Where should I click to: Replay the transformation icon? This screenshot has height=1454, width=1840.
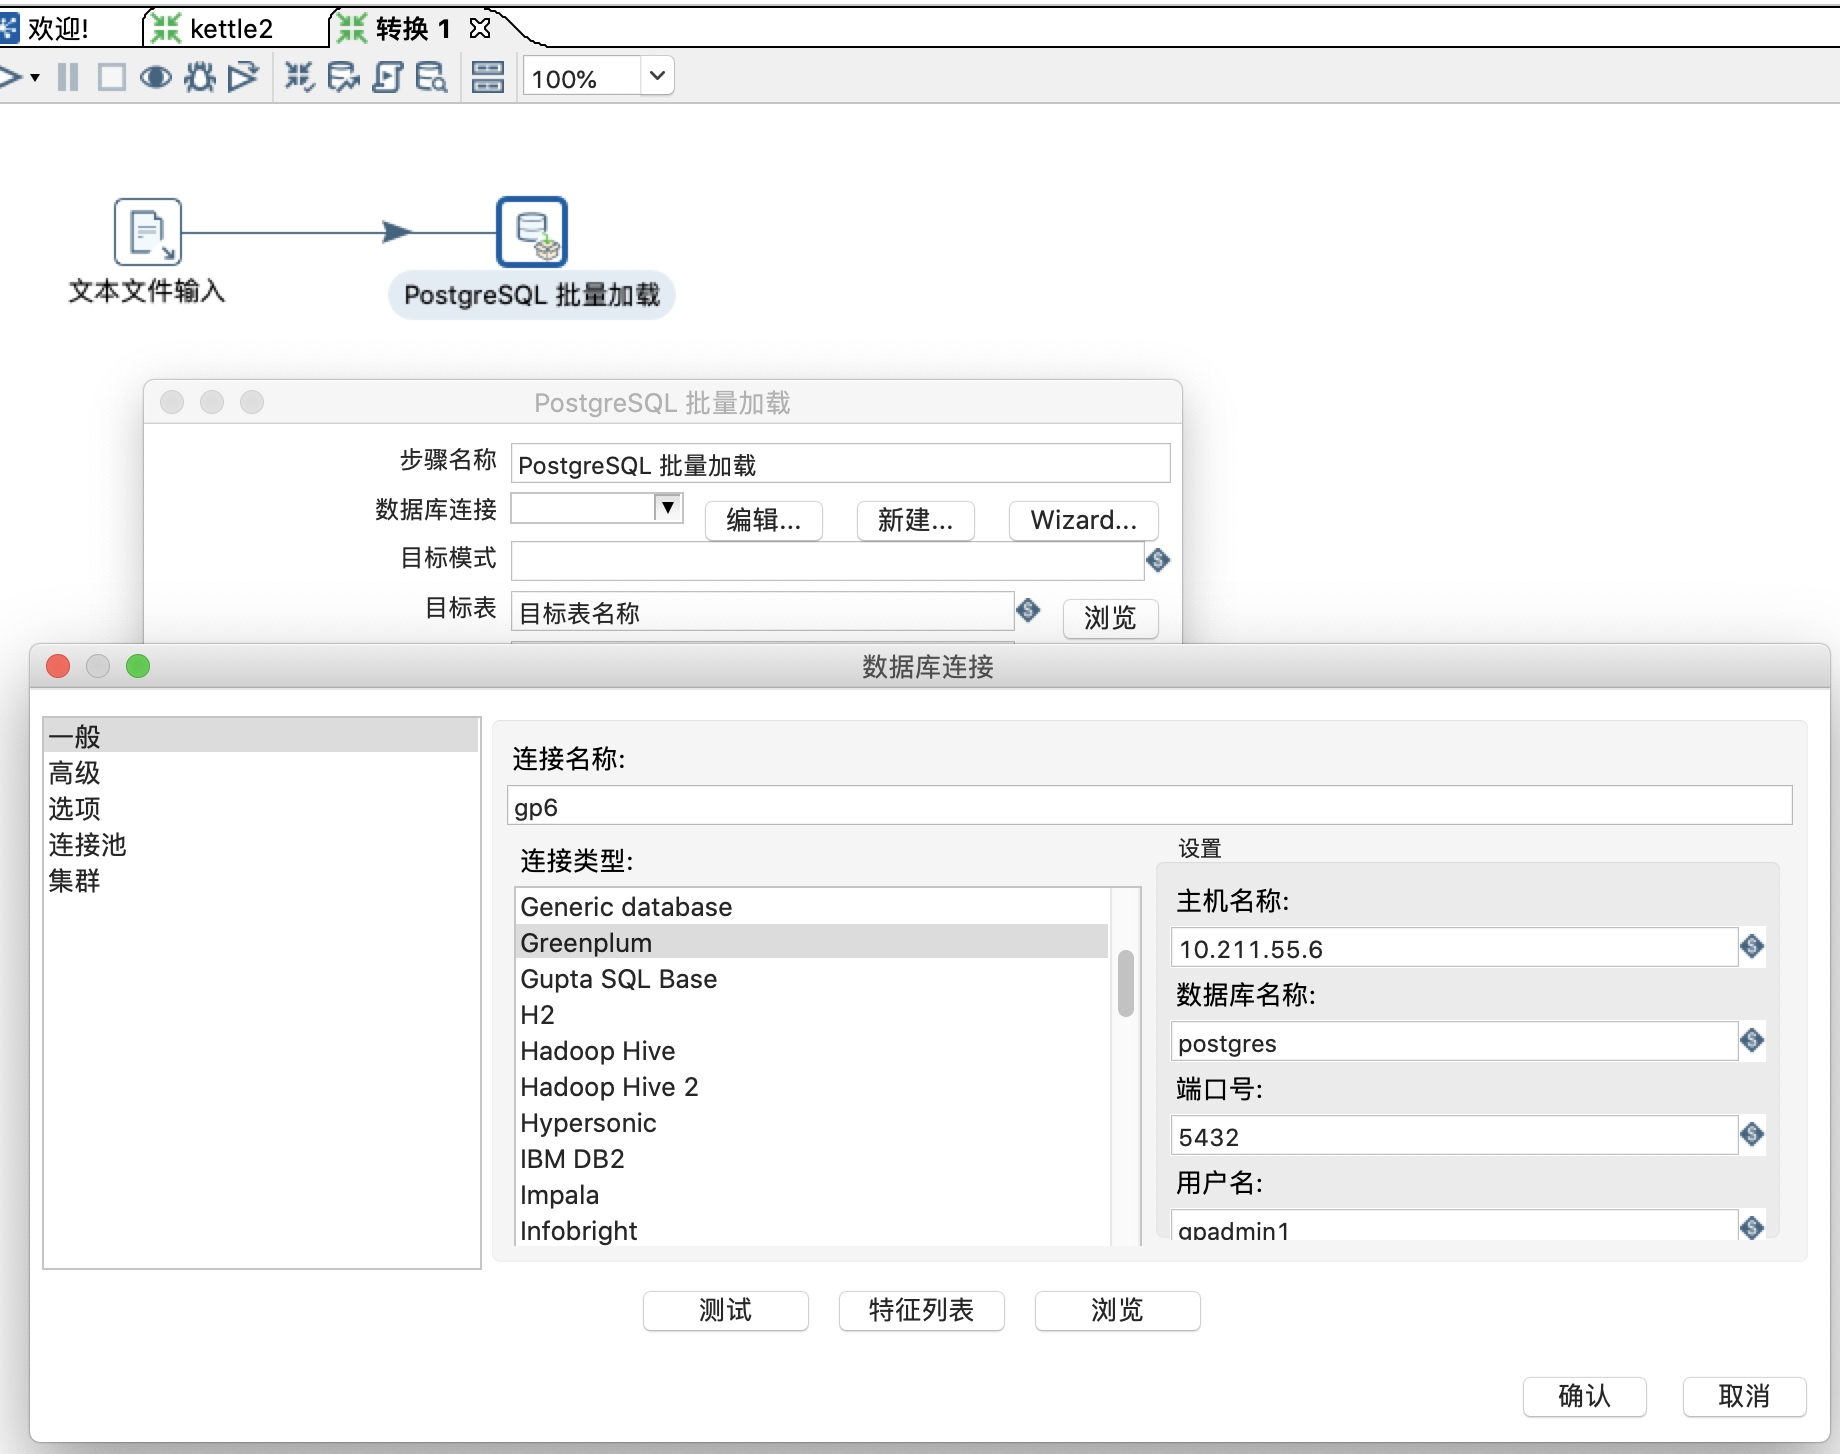point(243,77)
